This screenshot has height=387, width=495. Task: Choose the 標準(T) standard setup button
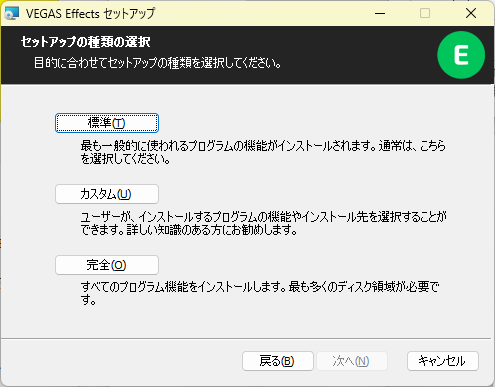point(107,123)
